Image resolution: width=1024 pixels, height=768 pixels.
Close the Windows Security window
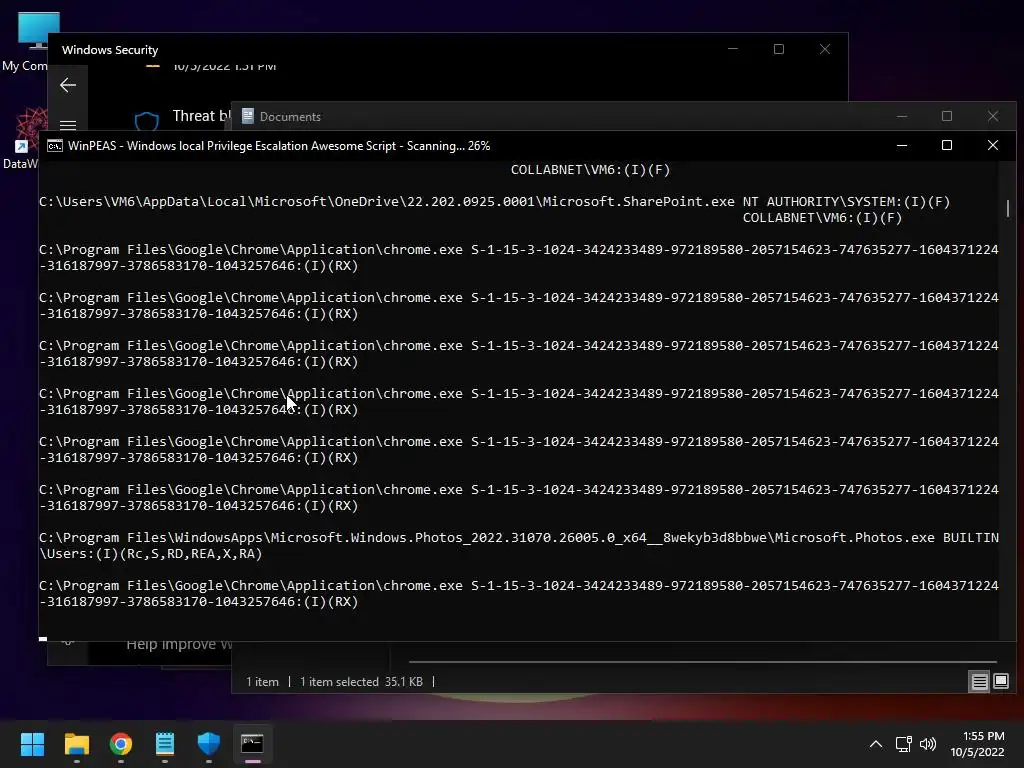(x=825, y=49)
